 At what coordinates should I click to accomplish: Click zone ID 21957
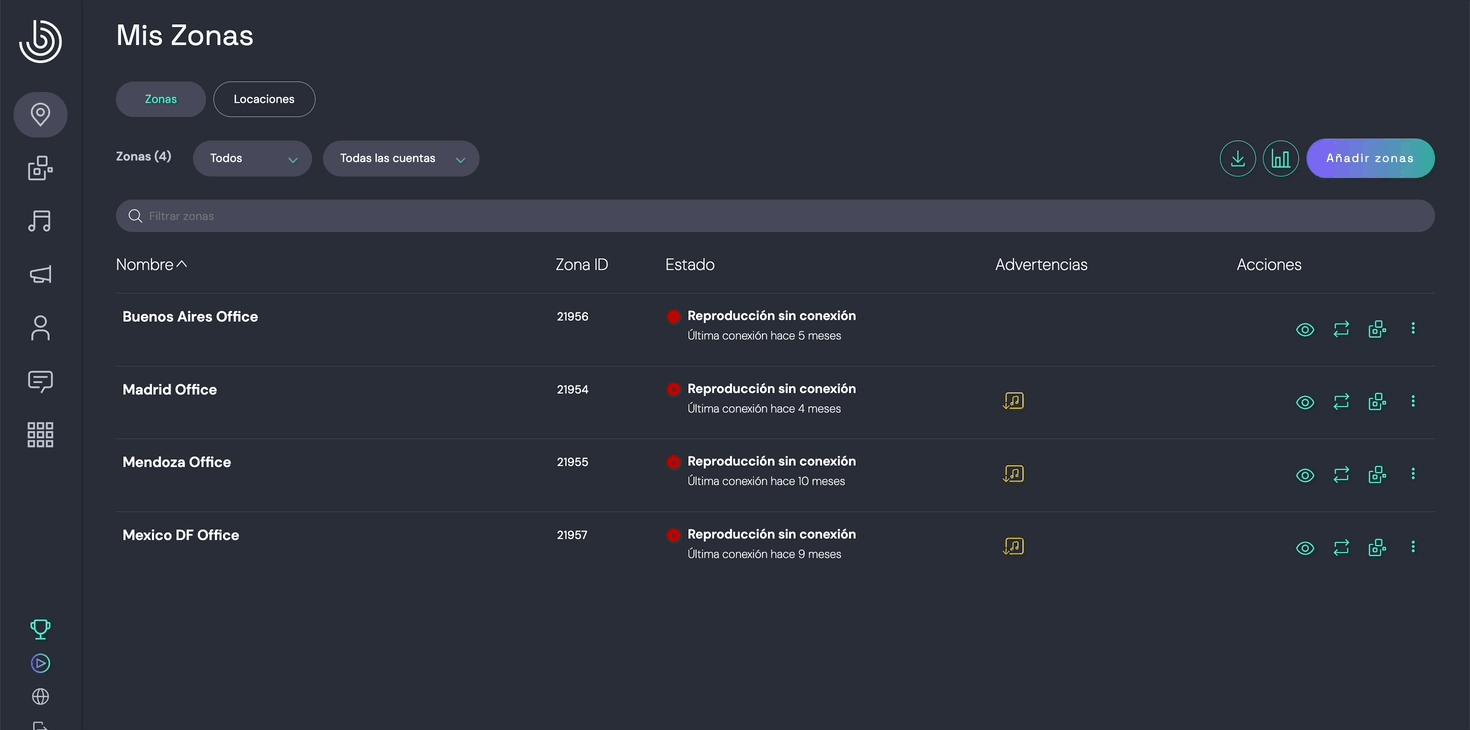[x=573, y=536]
